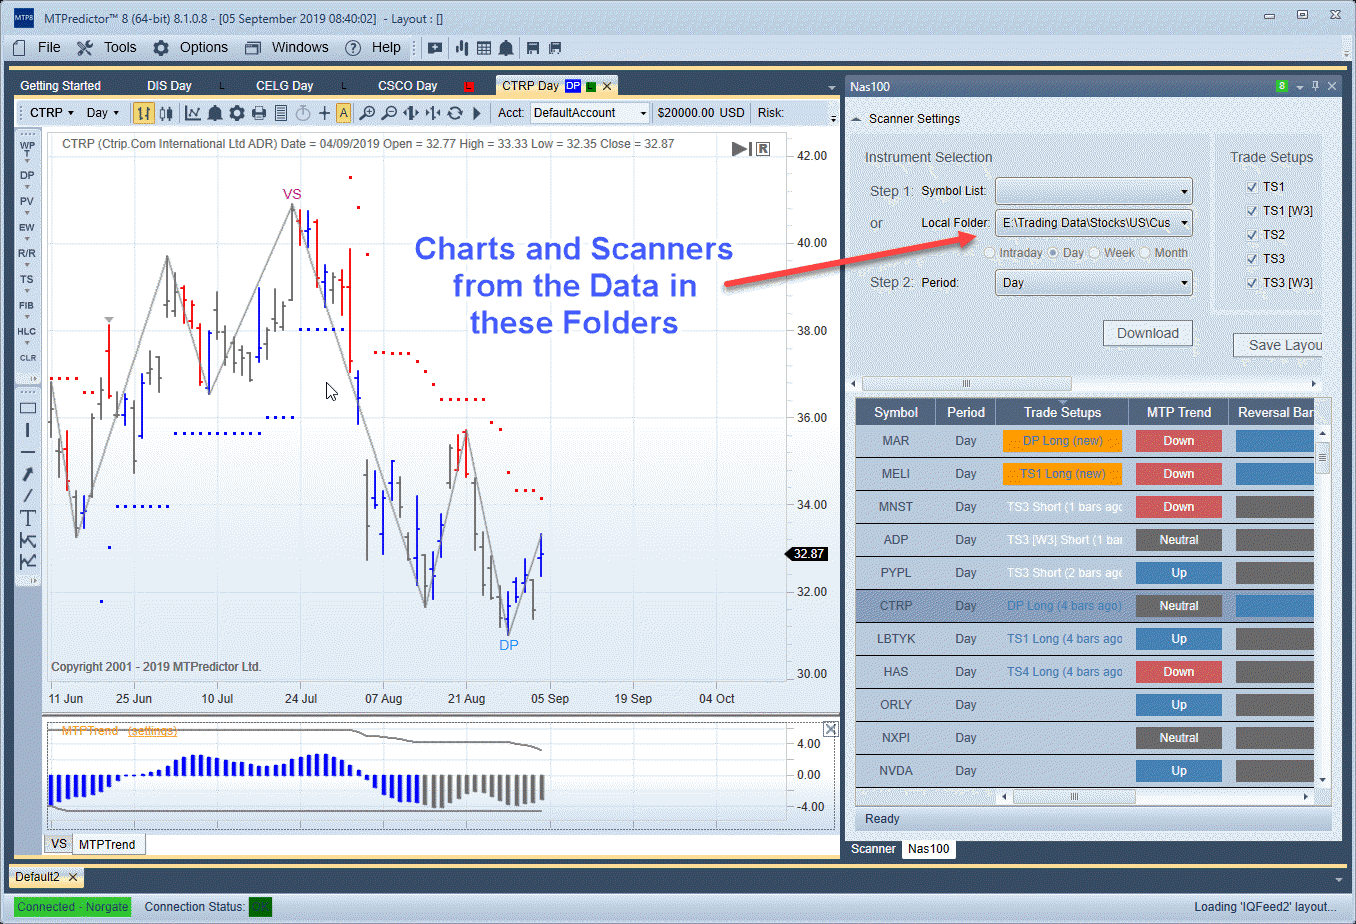This screenshot has width=1356, height=924.
Task: Toggle the TS1 trade setup checkbox
Action: point(1252,187)
